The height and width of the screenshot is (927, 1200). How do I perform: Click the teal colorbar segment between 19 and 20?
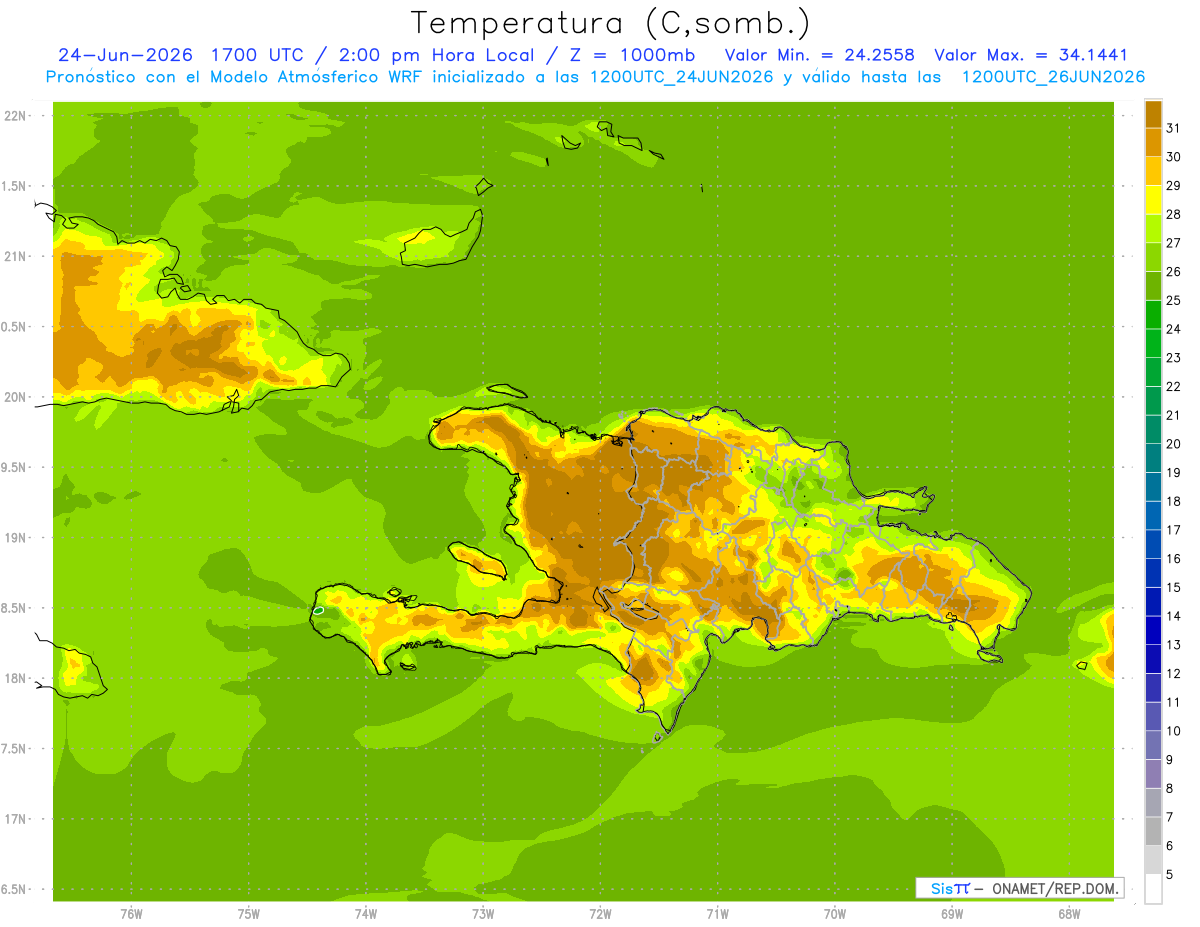click(1153, 458)
